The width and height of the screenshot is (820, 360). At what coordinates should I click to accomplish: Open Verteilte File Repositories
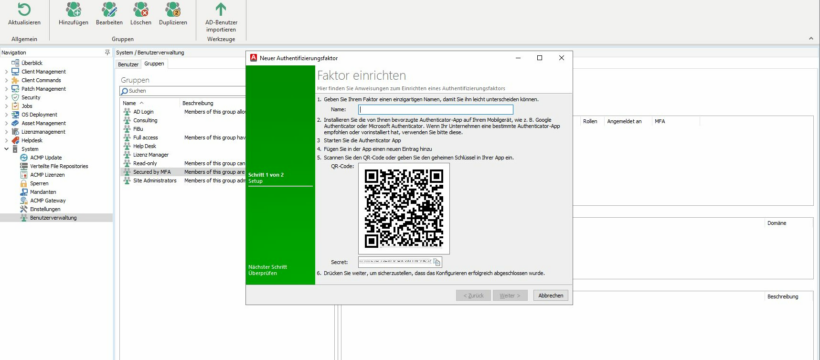(59, 166)
